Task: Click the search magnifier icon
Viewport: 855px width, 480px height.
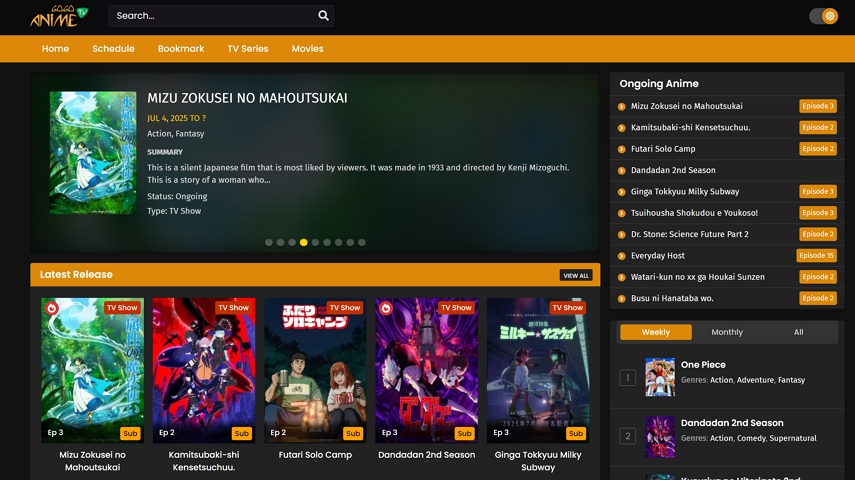Action: [323, 16]
